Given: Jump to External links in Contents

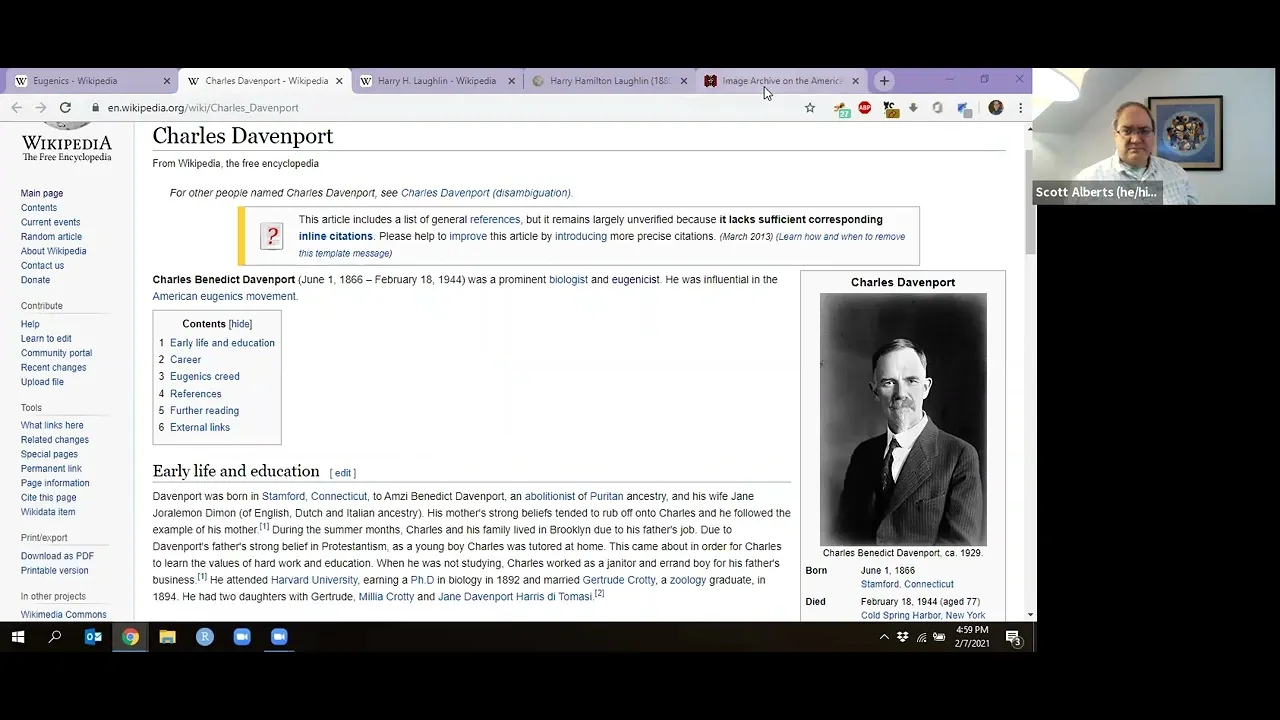Looking at the screenshot, I should (x=199, y=428).
